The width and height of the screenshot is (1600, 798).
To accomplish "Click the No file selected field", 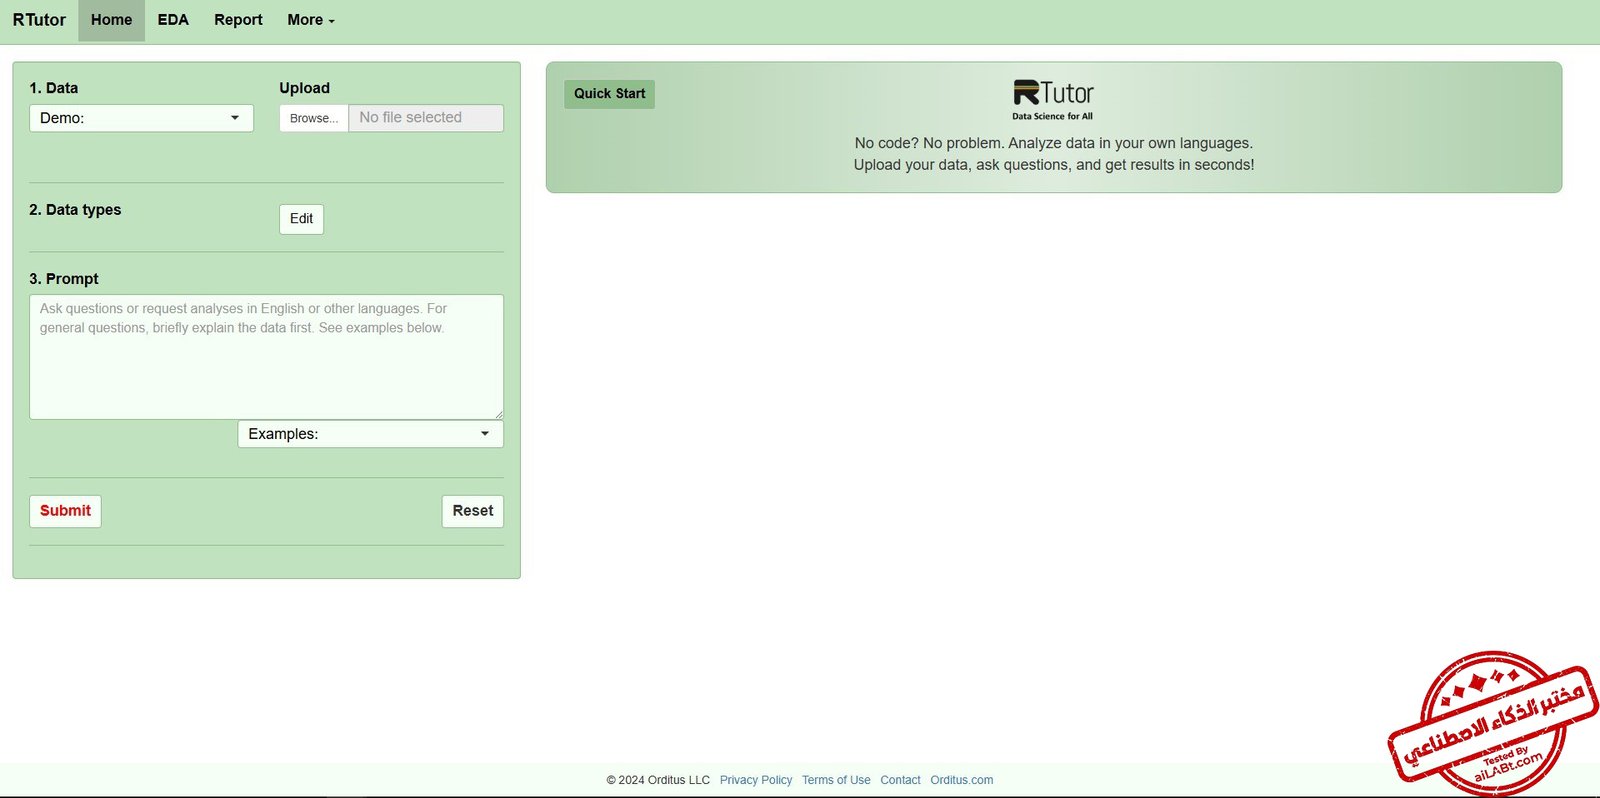I will click(425, 118).
